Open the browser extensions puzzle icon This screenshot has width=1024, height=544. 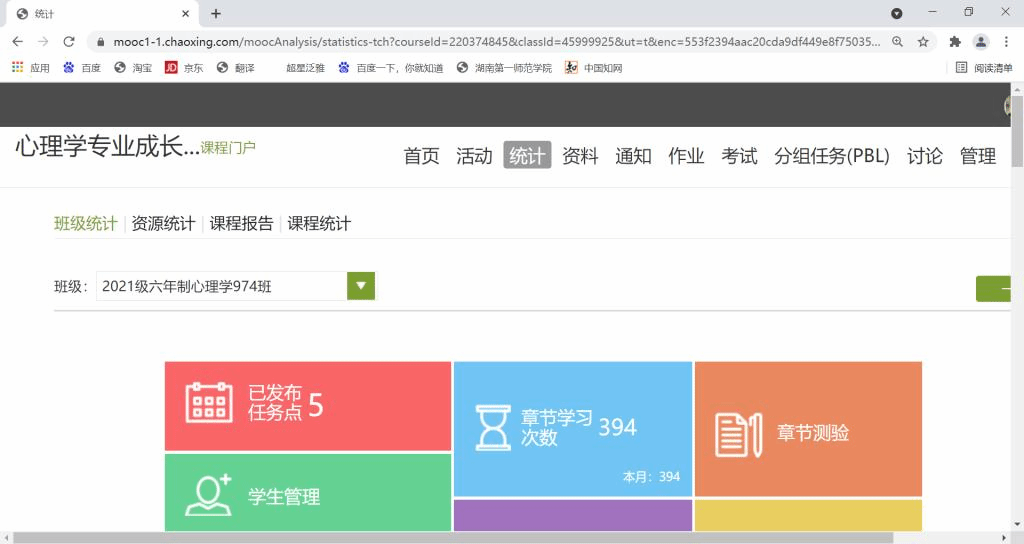click(x=955, y=42)
